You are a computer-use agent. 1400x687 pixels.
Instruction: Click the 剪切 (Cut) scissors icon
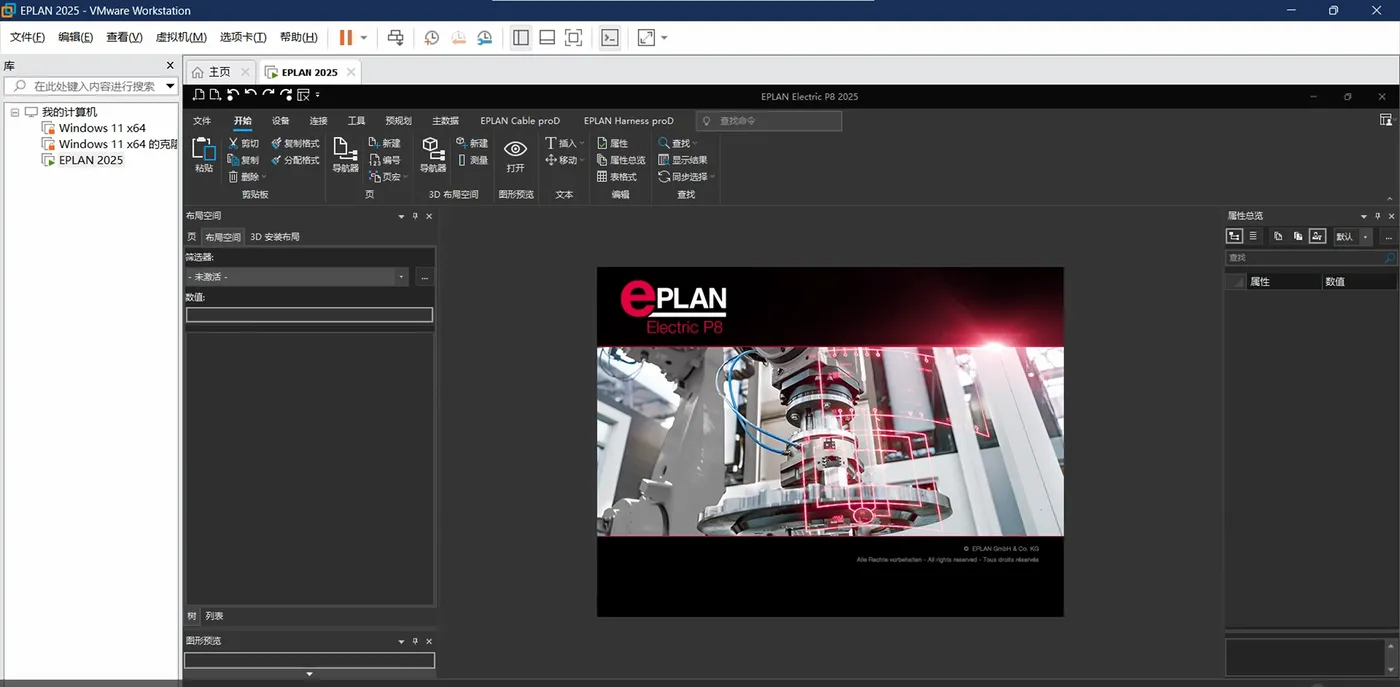click(x=233, y=143)
